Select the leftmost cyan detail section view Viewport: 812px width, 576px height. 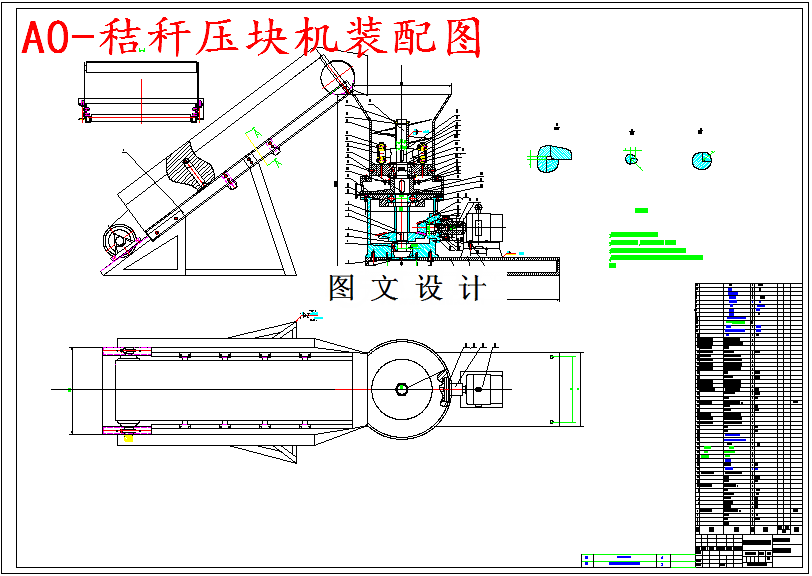[x=552, y=158]
